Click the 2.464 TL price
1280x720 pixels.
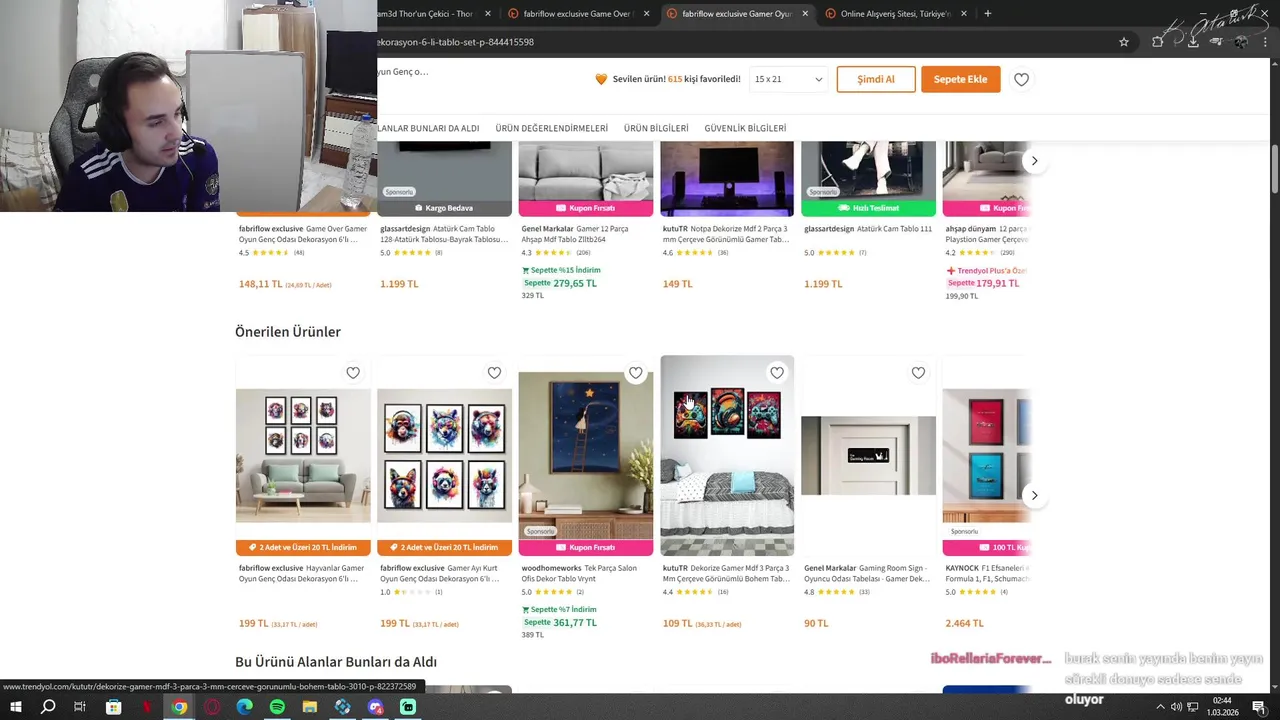965,623
